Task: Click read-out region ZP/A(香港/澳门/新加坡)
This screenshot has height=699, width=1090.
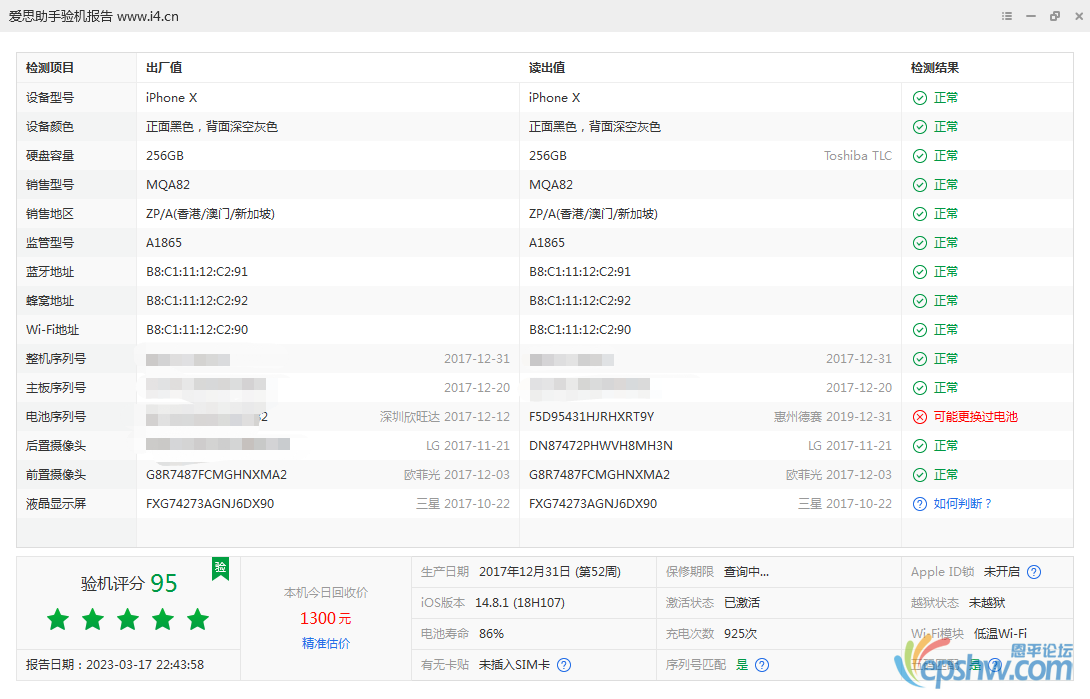Action: 593,214
